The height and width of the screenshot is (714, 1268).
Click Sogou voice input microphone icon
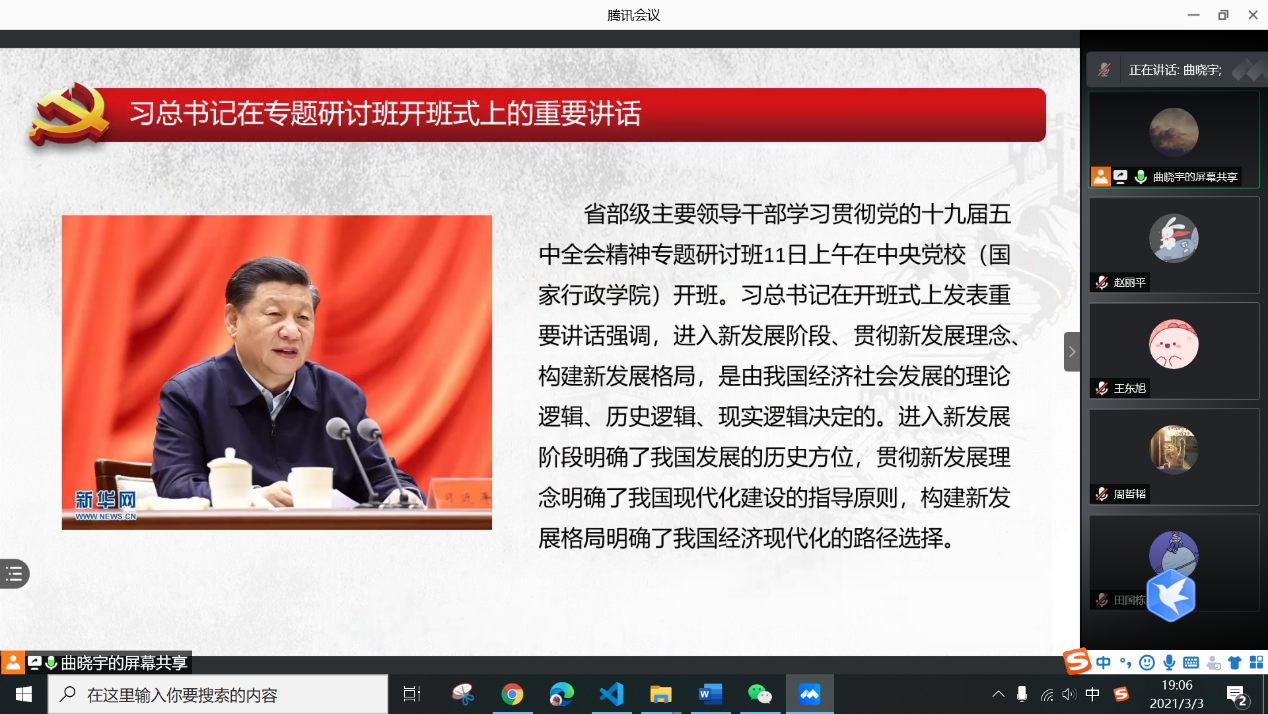(1169, 663)
